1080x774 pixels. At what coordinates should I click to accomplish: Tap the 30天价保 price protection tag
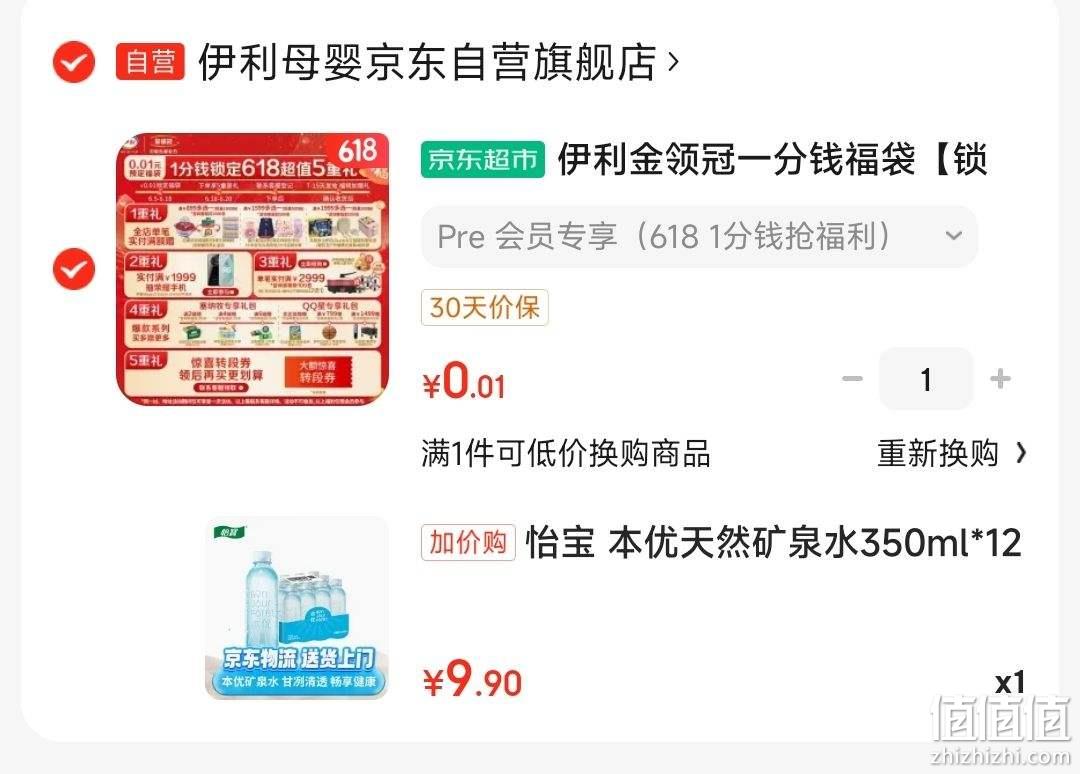tap(484, 308)
